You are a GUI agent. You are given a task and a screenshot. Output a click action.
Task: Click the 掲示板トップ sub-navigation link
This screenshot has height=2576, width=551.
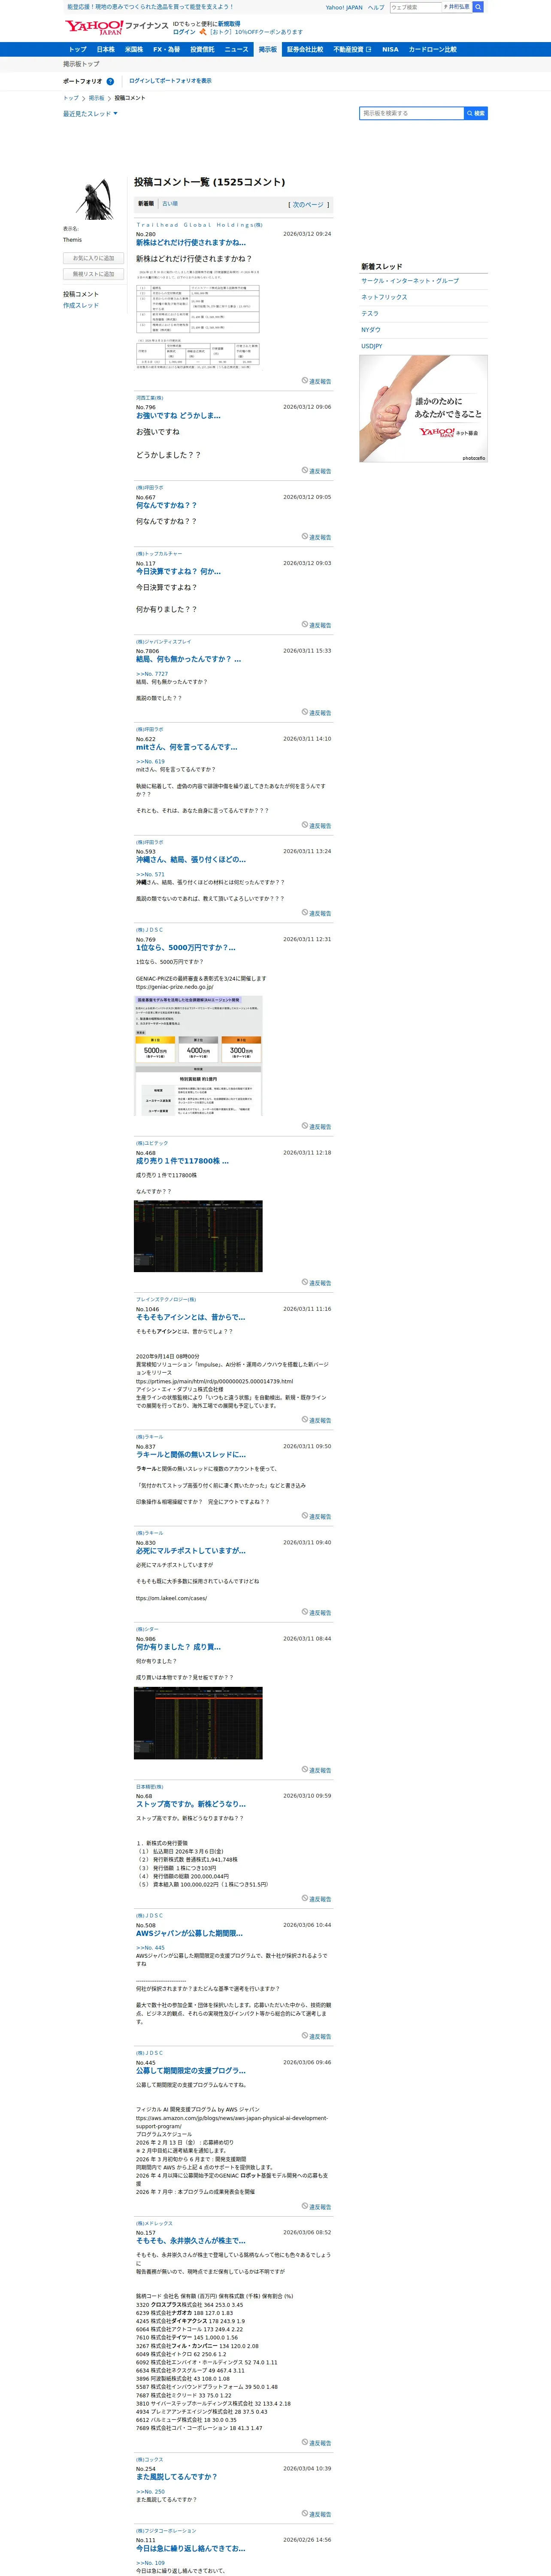click(x=81, y=64)
